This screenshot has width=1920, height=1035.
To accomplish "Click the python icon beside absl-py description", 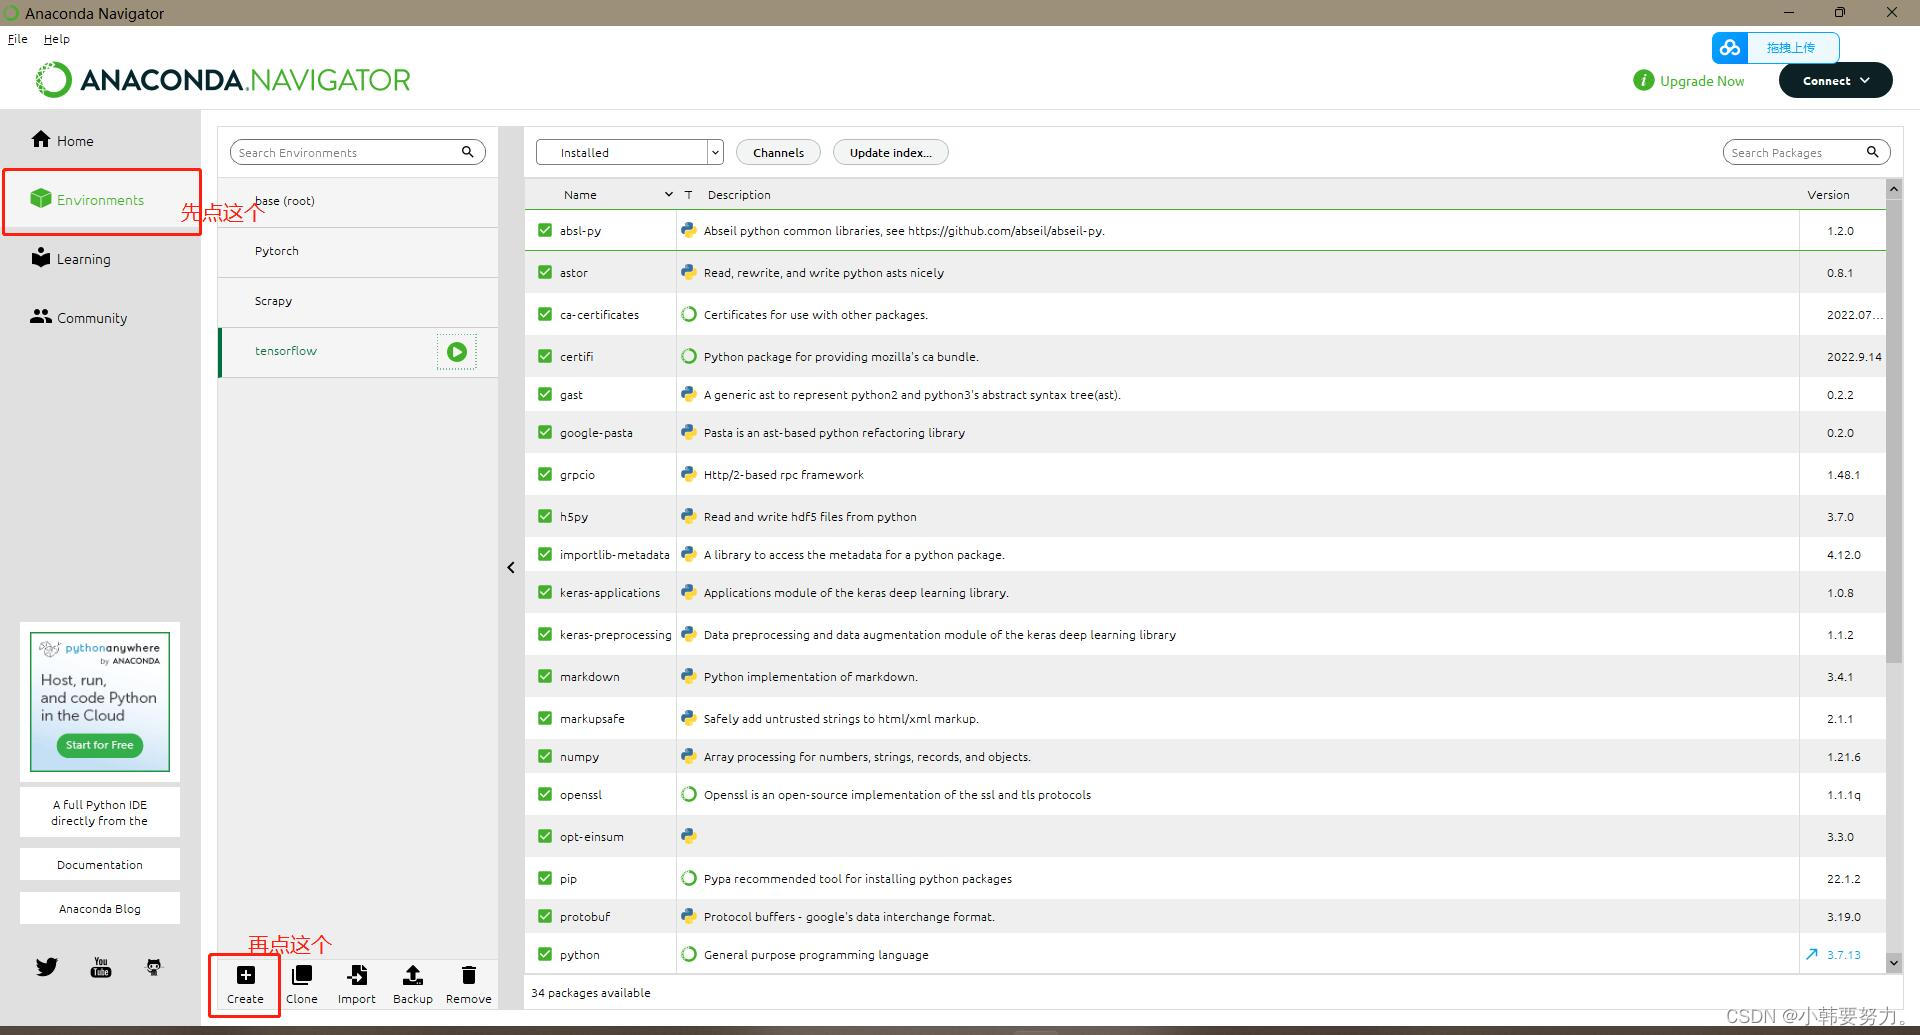I will tap(689, 230).
